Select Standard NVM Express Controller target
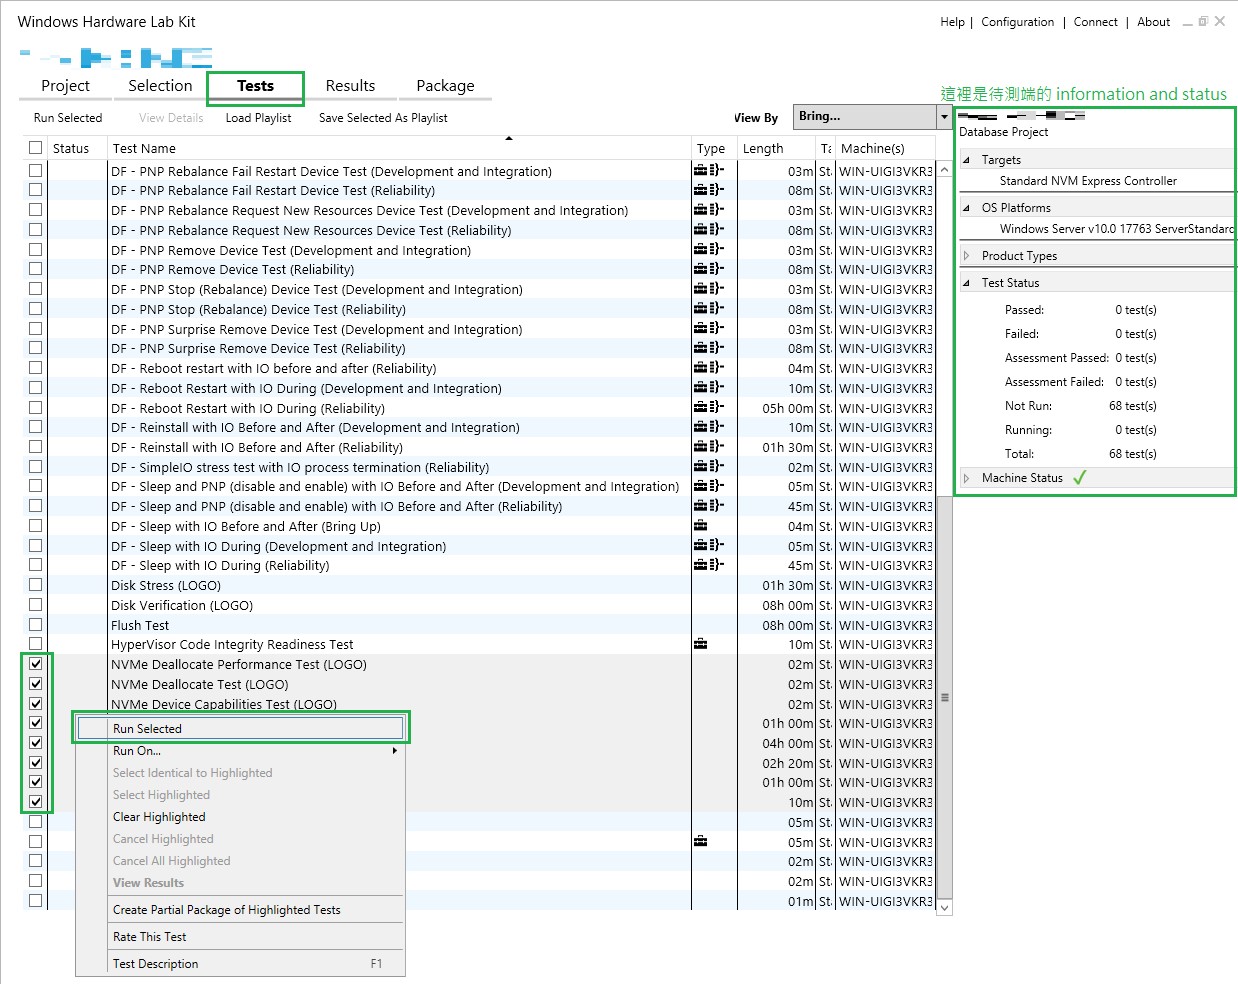 point(1088,181)
